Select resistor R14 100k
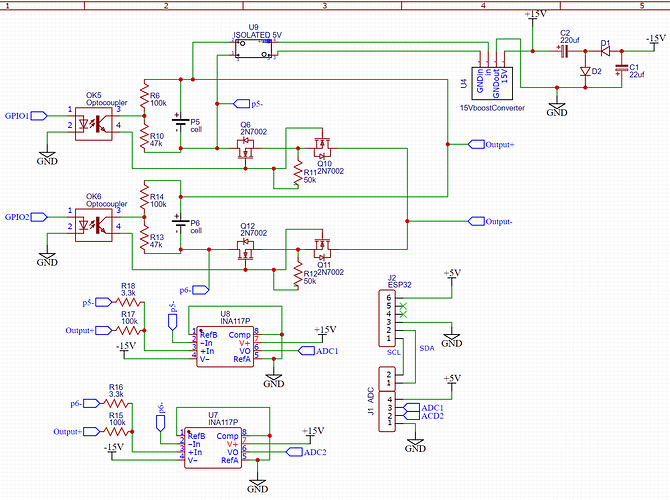The width and height of the screenshot is (670, 500). (144, 199)
